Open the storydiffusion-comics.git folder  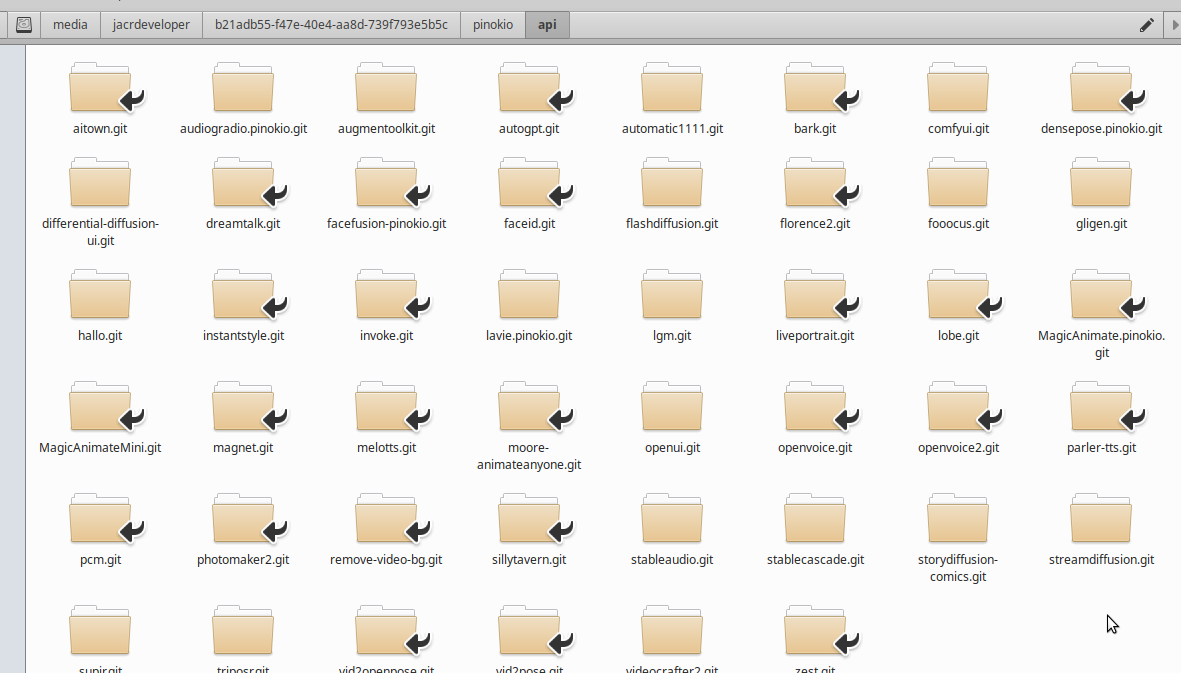coord(958,520)
